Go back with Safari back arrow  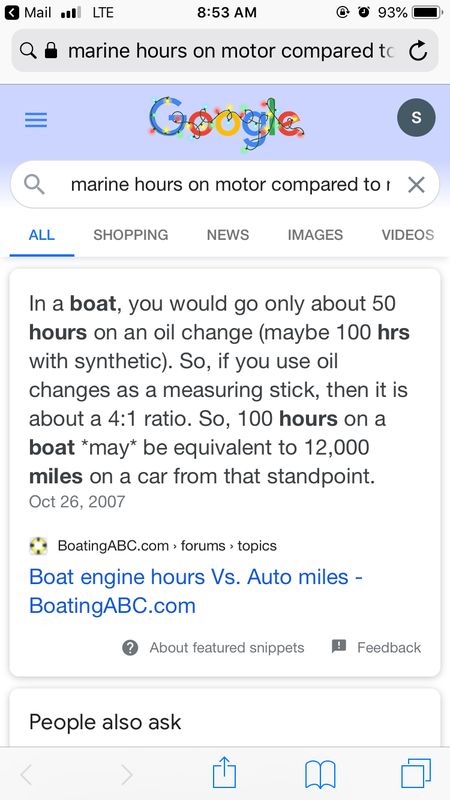tap(28, 775)
